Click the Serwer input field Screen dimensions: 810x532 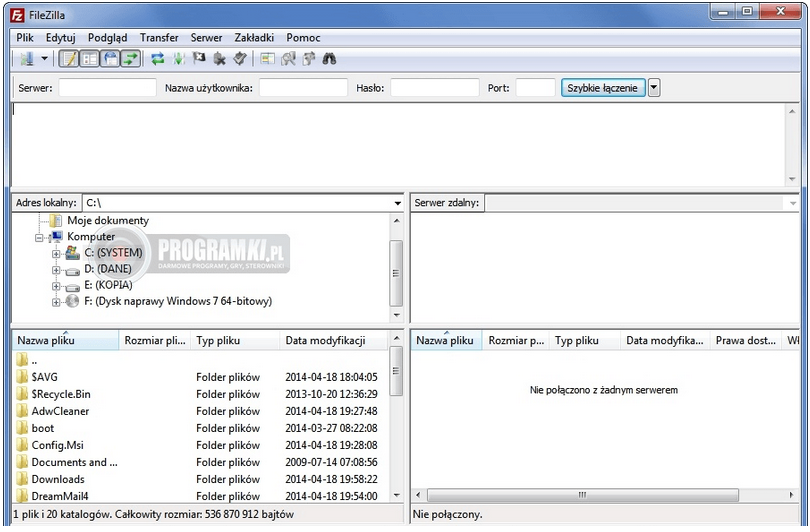107,88
